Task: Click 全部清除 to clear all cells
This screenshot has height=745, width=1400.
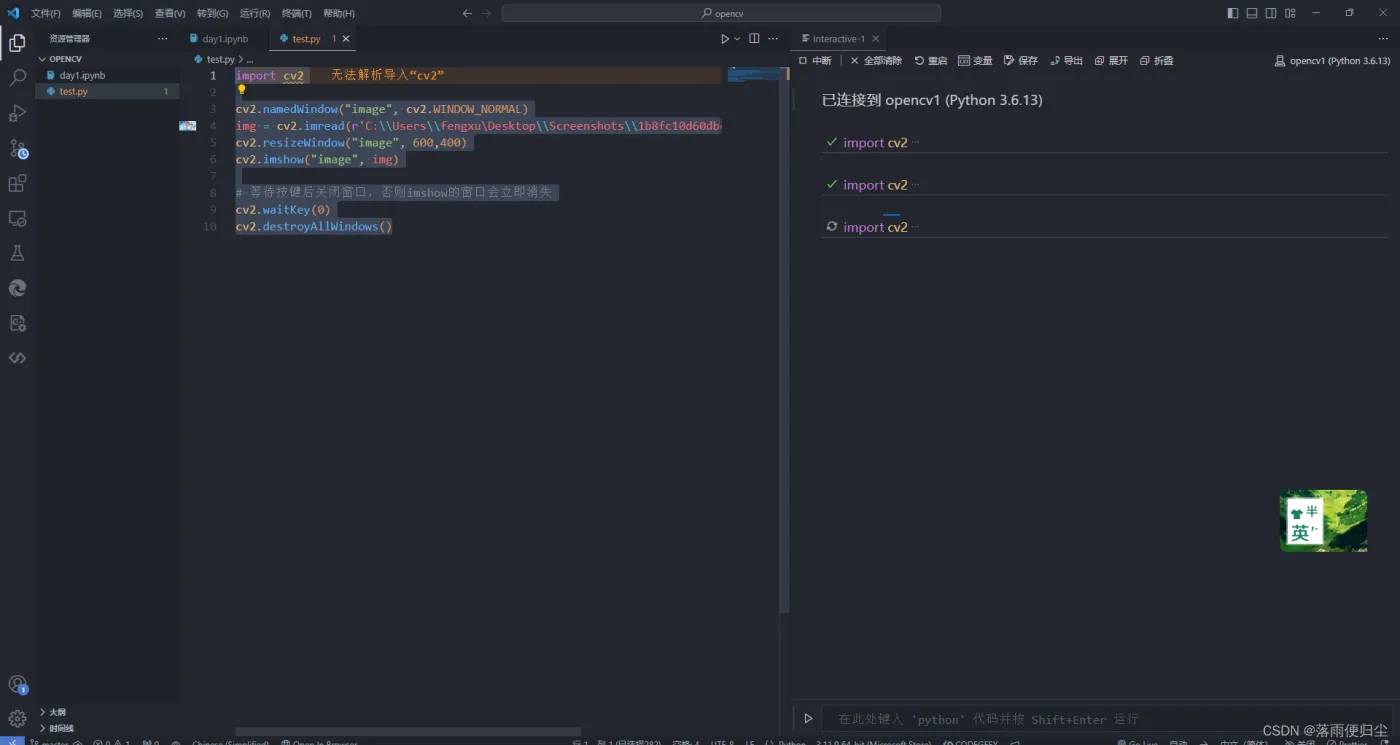Action: coord(876,61)
